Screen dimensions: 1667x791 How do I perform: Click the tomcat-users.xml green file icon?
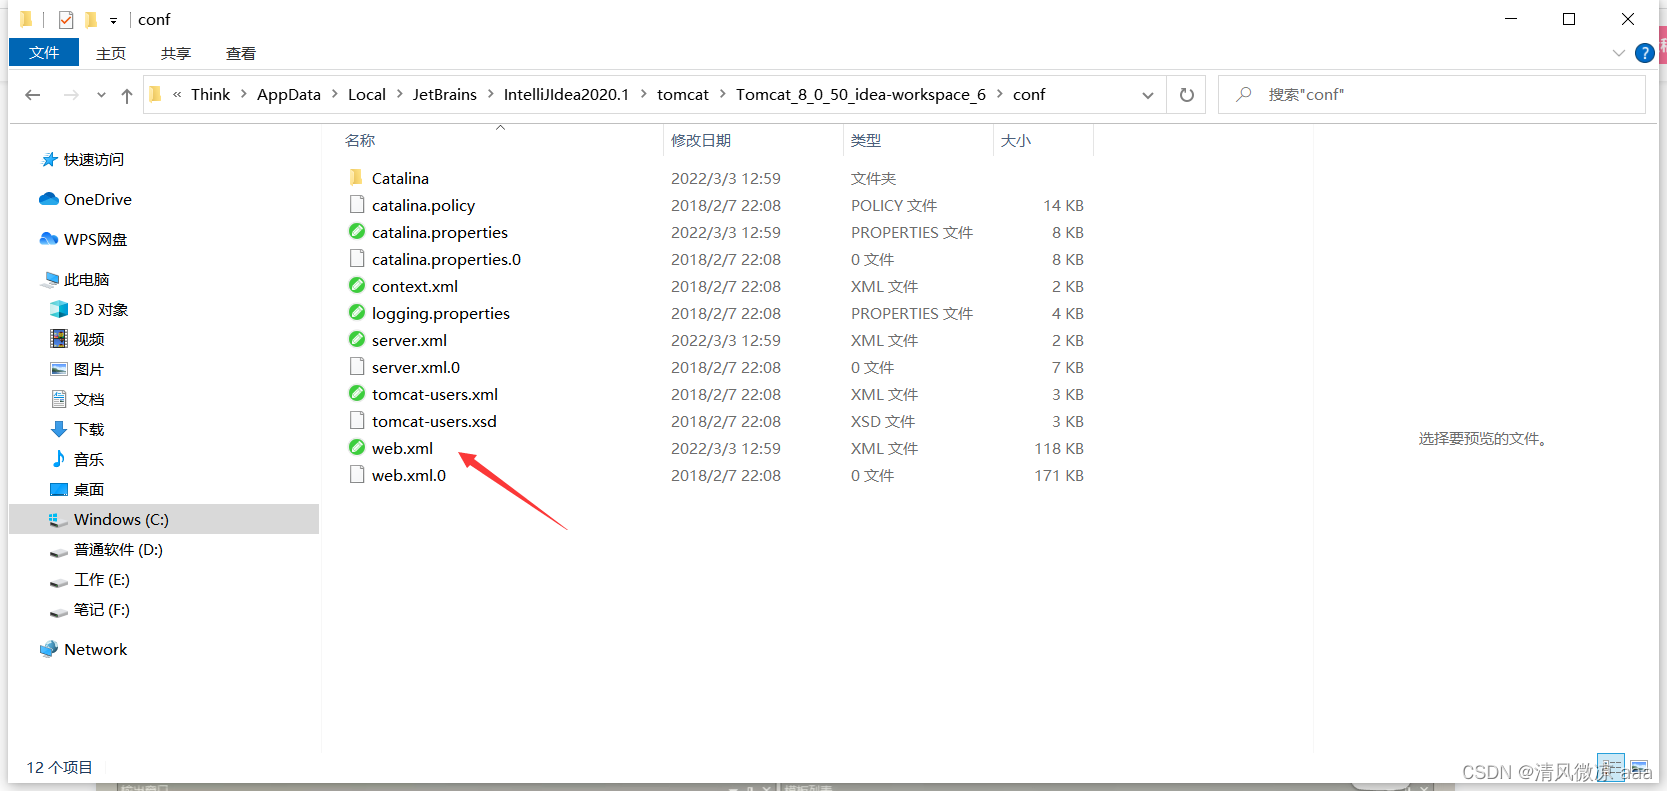click(357, 394)
